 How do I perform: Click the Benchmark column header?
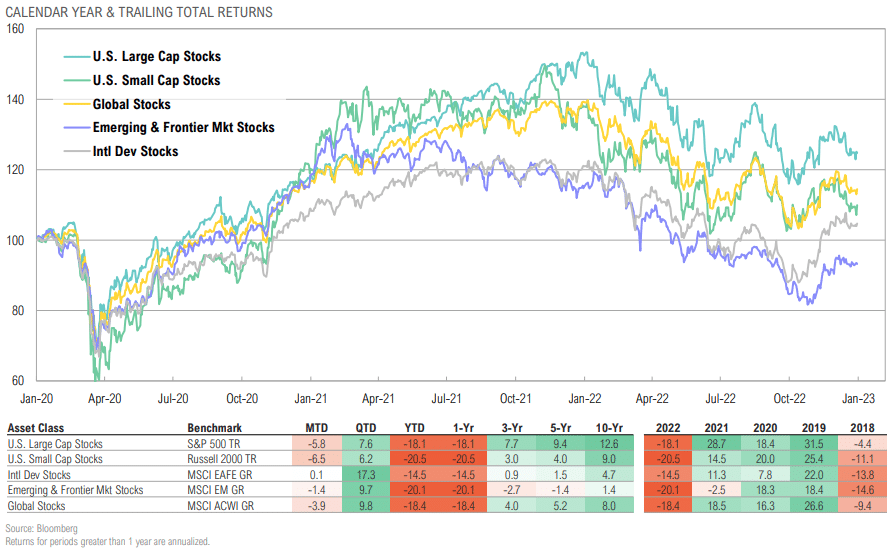click(x=214, y=428)
